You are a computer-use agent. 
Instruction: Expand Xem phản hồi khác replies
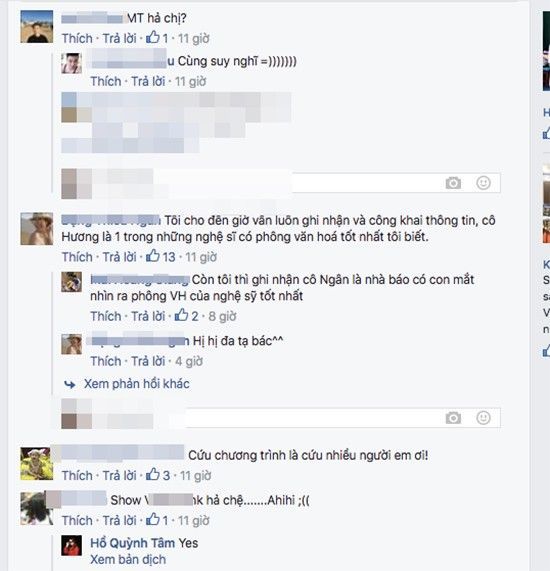(137, 383)
